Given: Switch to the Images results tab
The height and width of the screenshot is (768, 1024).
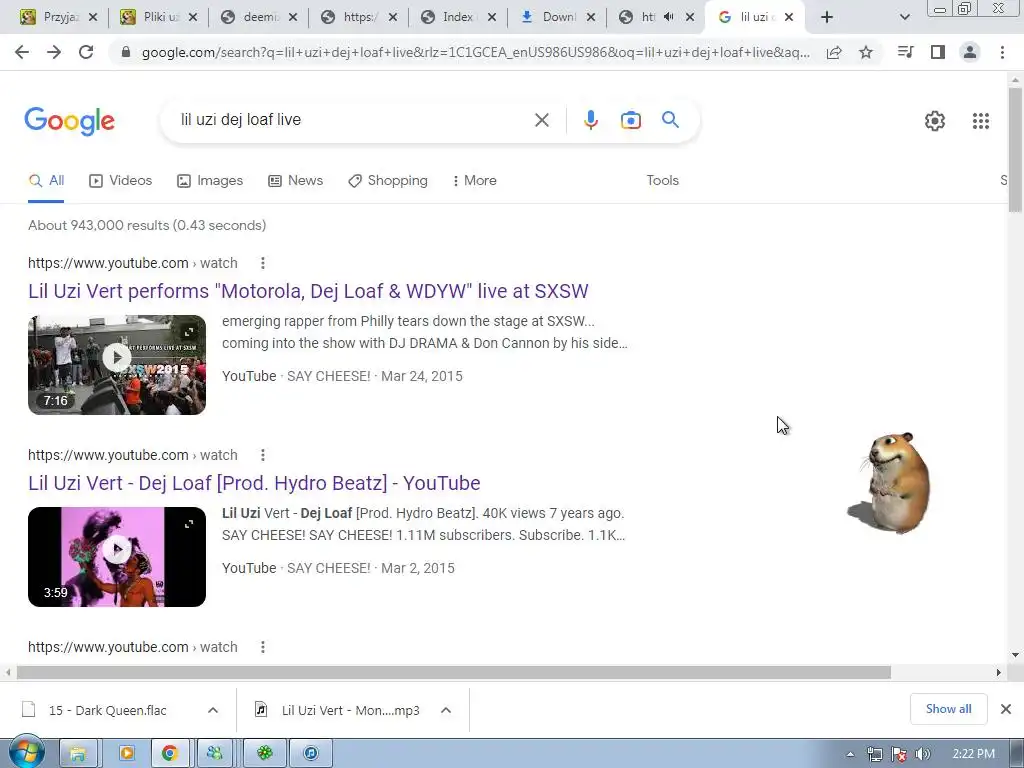Looking at the screenshot, I should point(210,181).
